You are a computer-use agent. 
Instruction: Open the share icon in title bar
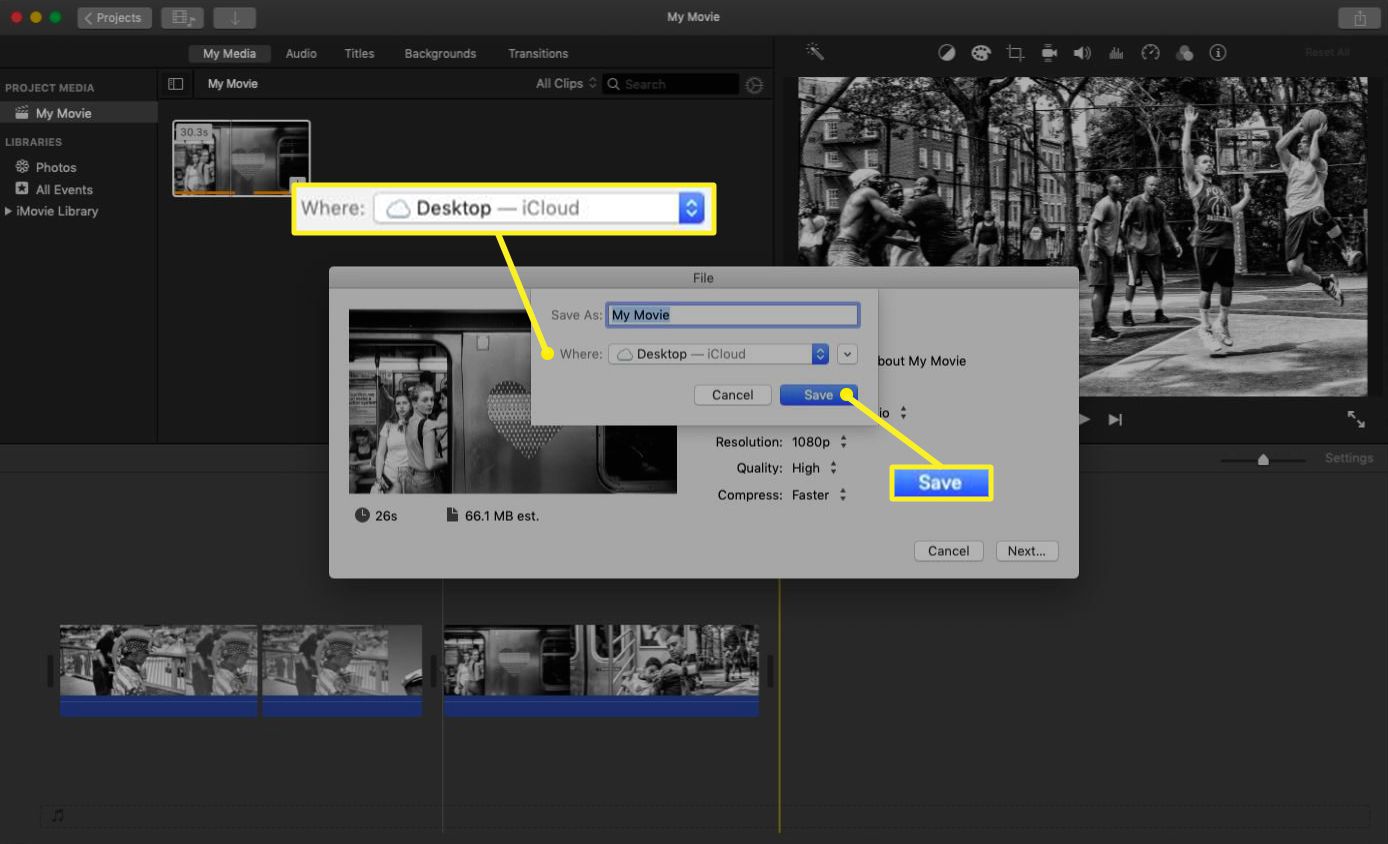click(x=1359, y=18)
